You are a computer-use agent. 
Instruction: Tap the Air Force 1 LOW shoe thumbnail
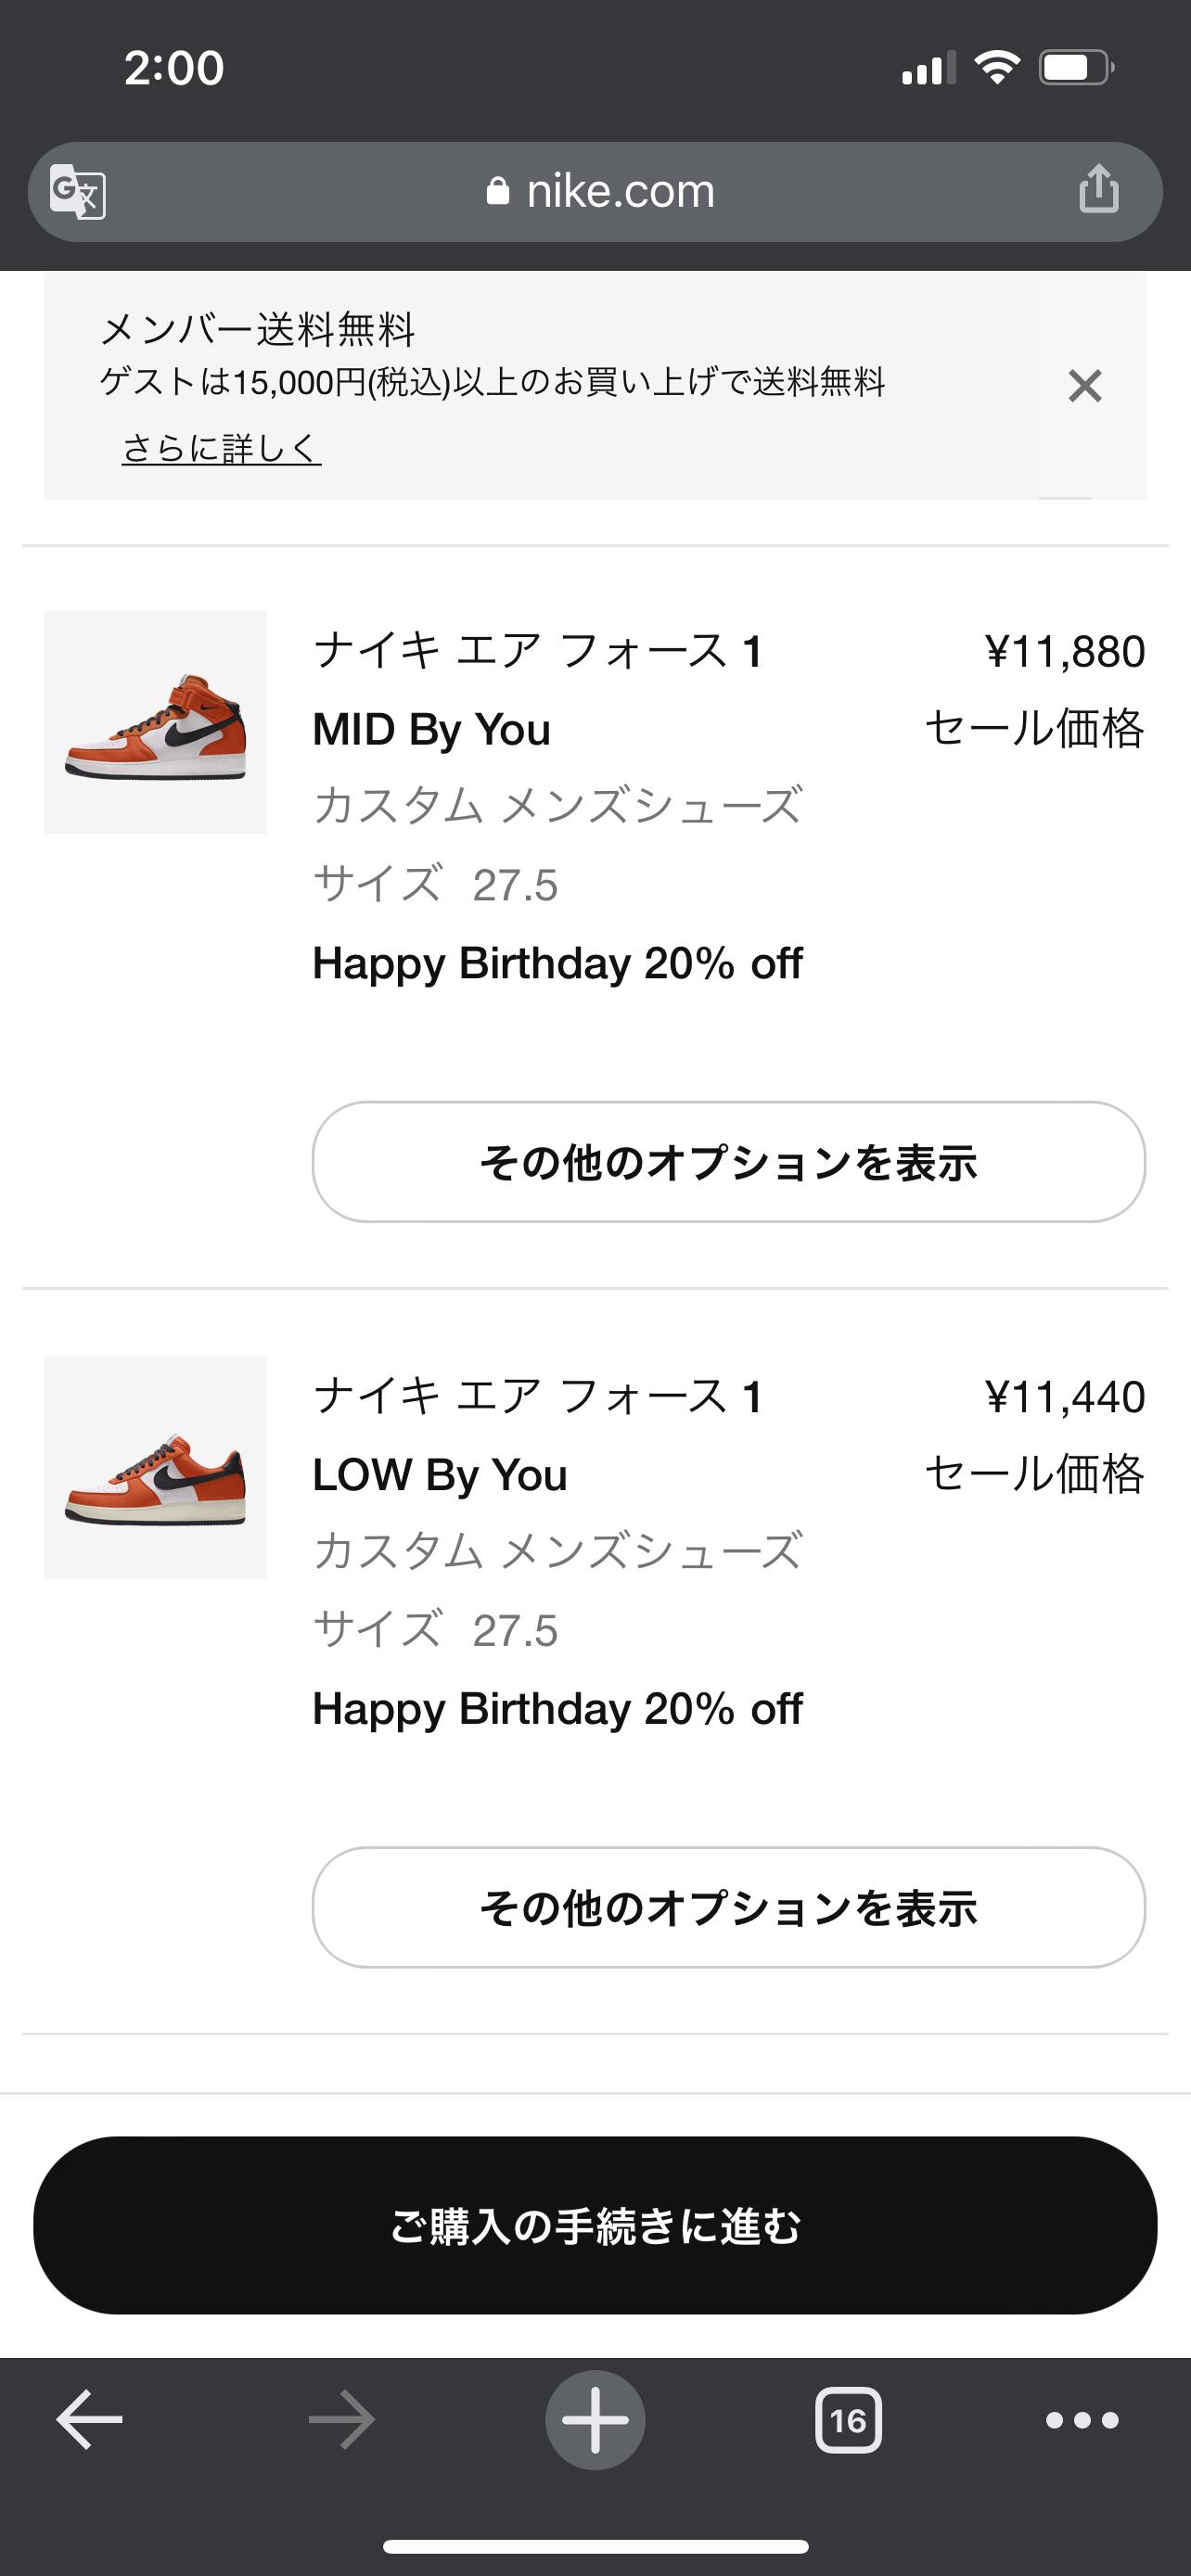156,1467
